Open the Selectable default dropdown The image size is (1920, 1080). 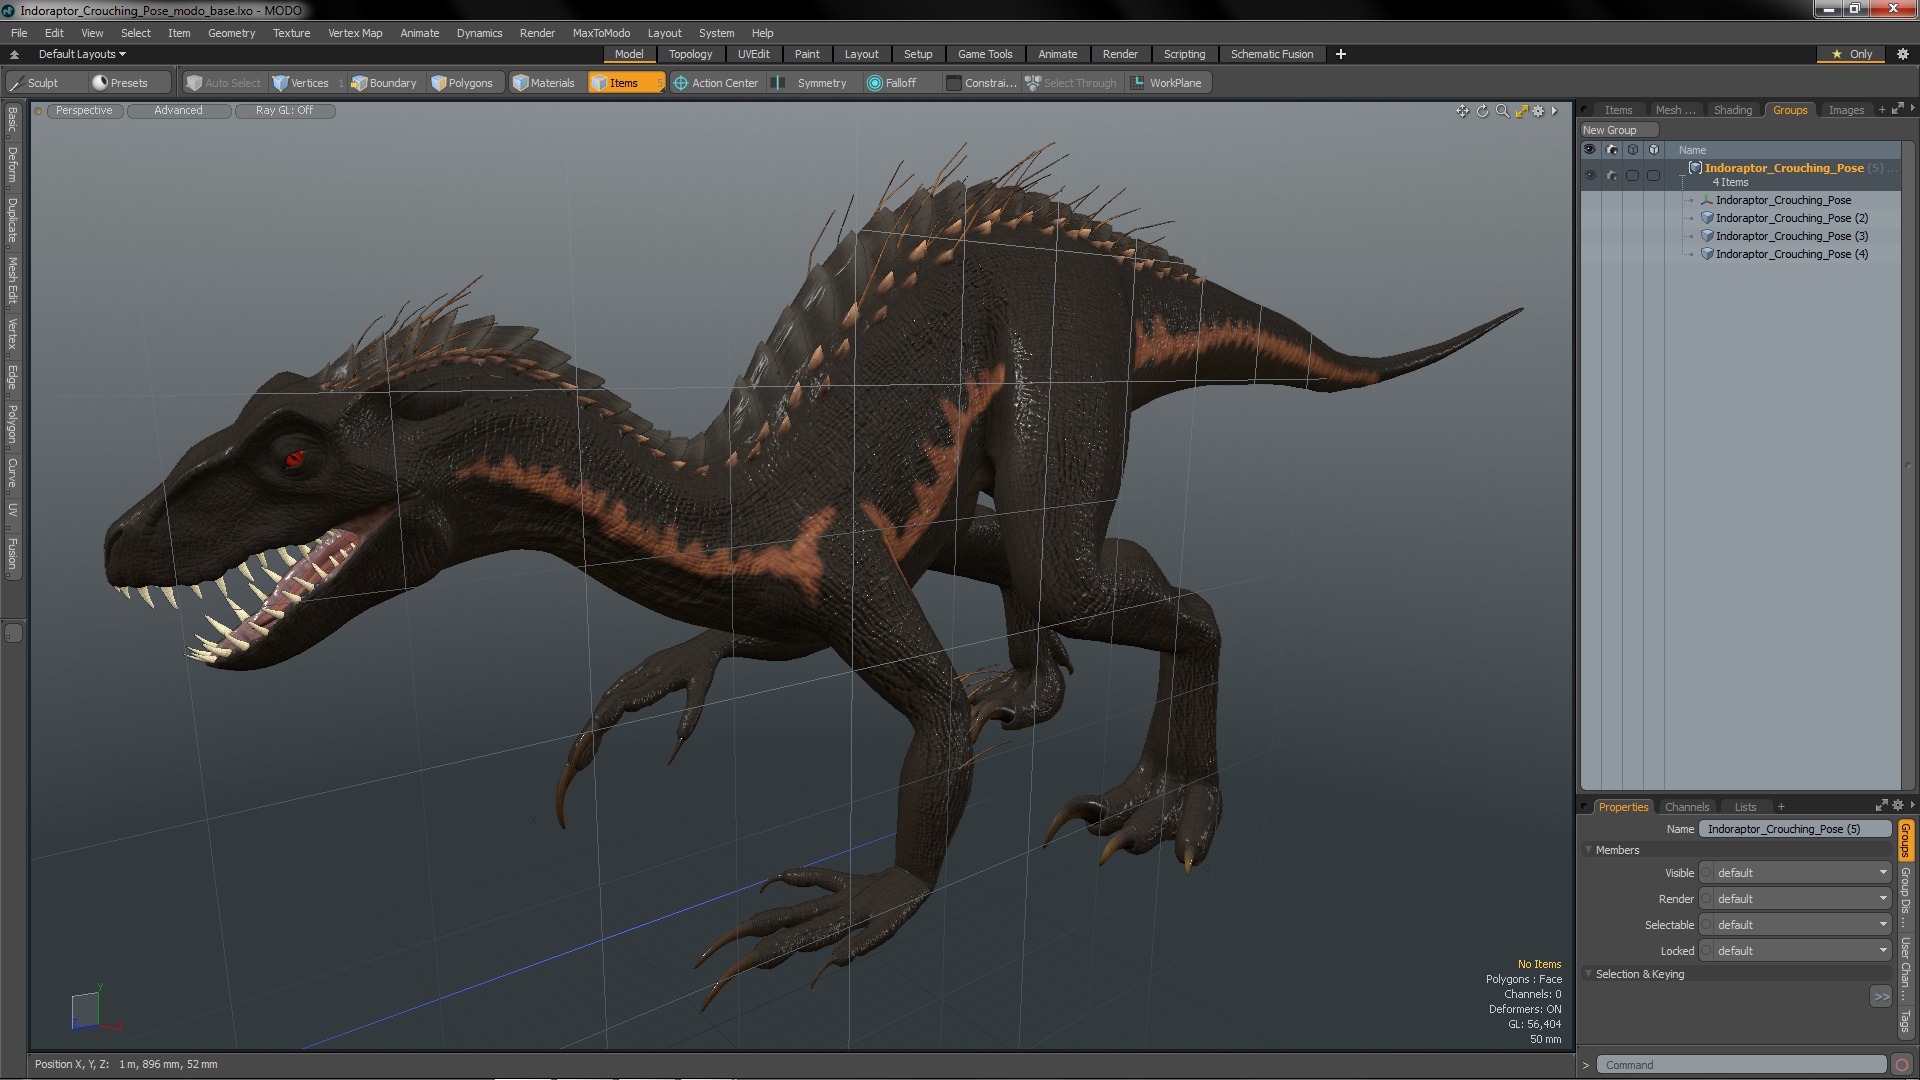[x=1801, y=925]
